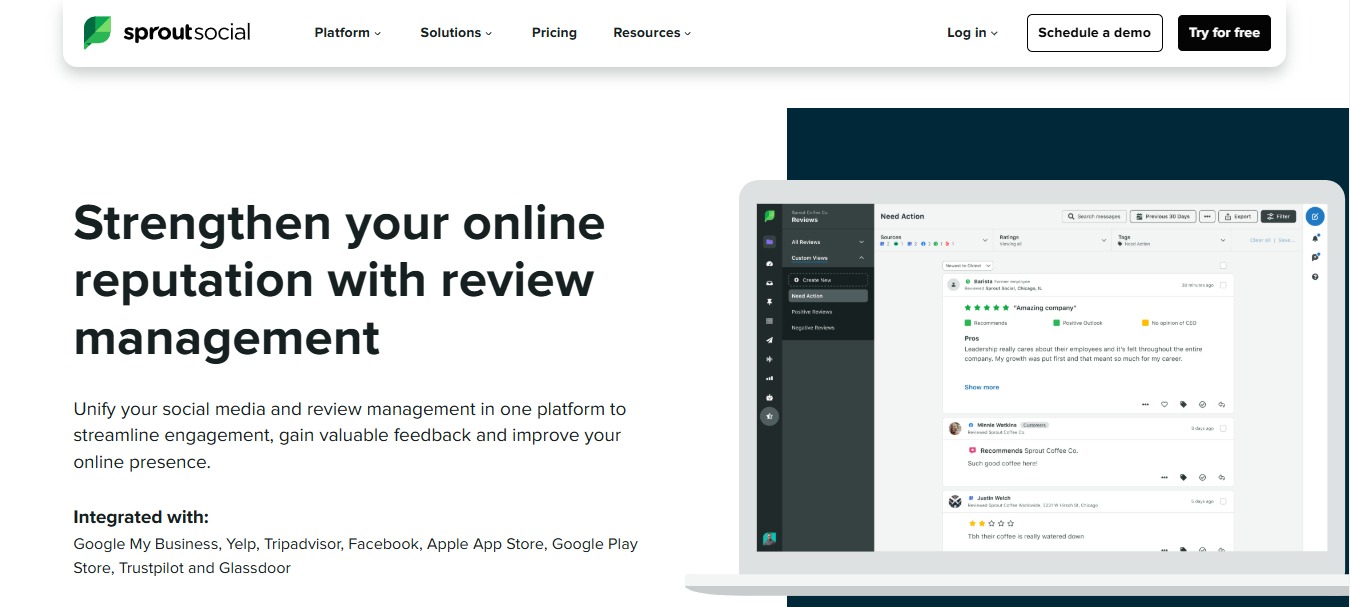Click the five-star rating on the Amazing company review
Image resolution: width=1350 pixels, height=607 pixels.
click(985, 308)
